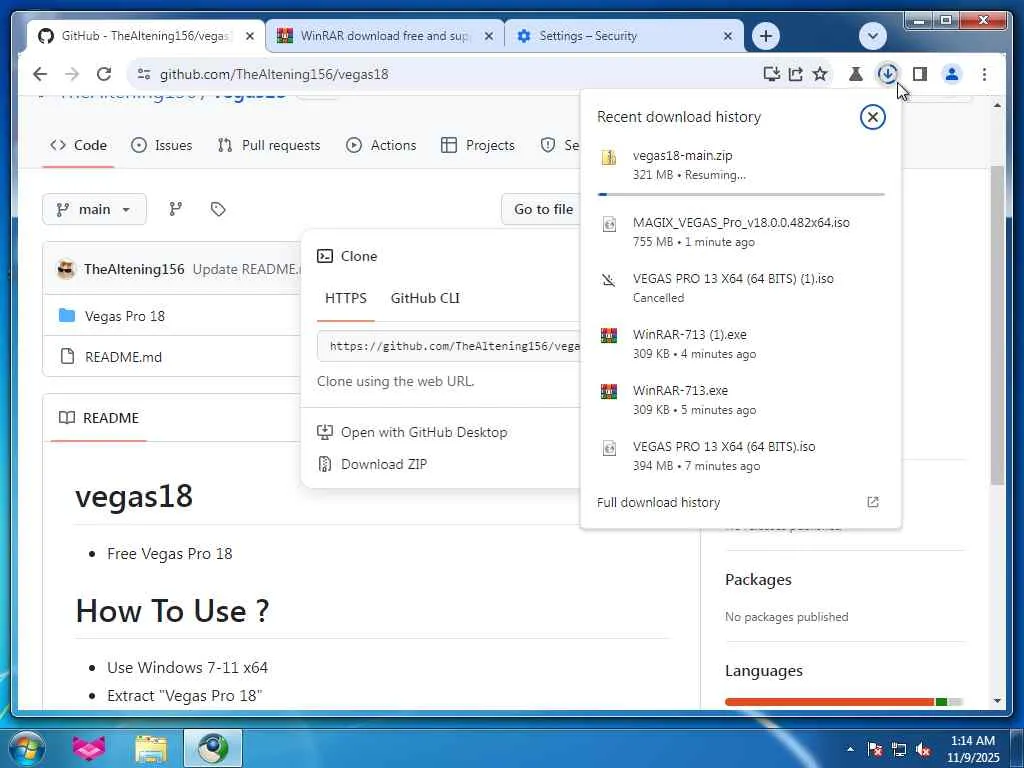Viewport: 1024px width, 768px height.
Task: Click the browser back arrow
Action: (x=40, y=74)
